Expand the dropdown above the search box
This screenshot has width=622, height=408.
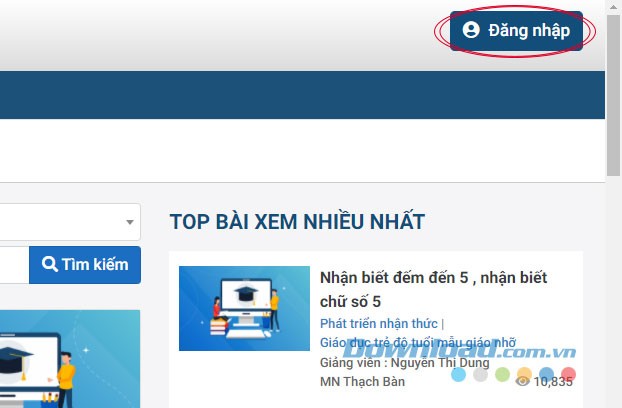129,221
